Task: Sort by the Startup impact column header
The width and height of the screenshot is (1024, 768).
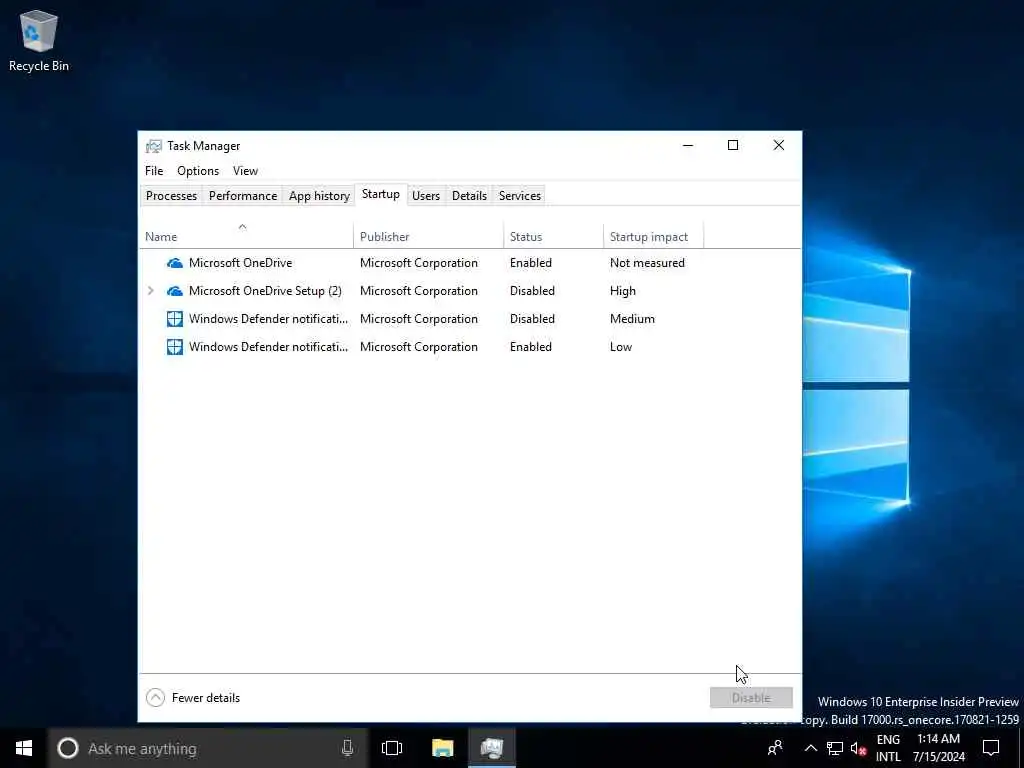Action: [x=653, y=236]
